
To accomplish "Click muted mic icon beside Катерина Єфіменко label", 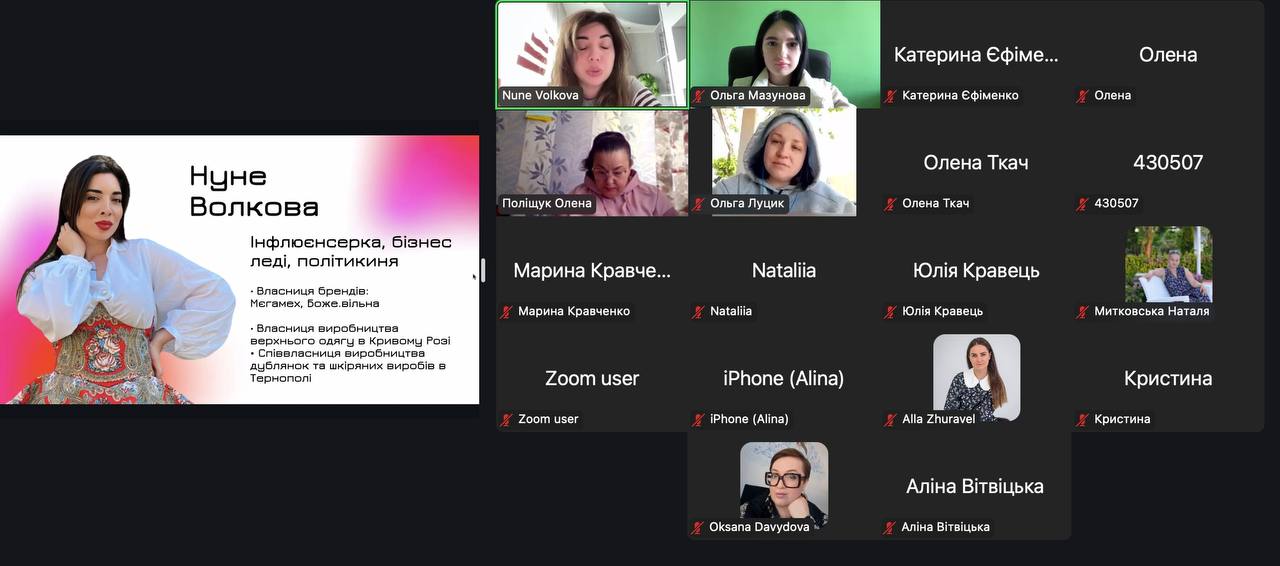I will (890, 96).
